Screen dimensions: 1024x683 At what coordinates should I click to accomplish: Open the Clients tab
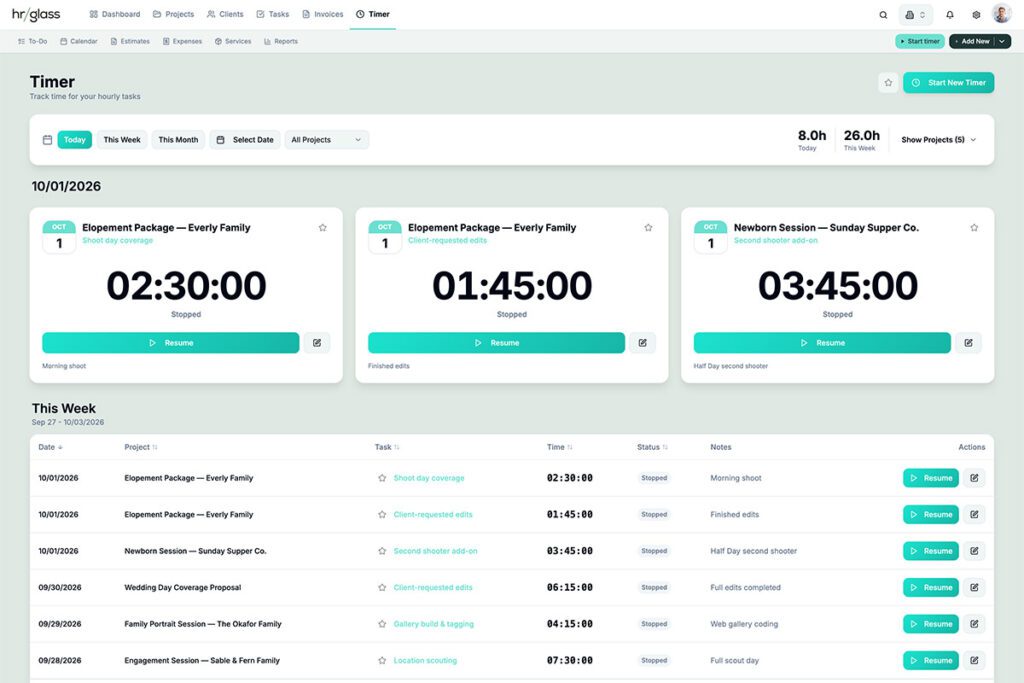[225, 14]
